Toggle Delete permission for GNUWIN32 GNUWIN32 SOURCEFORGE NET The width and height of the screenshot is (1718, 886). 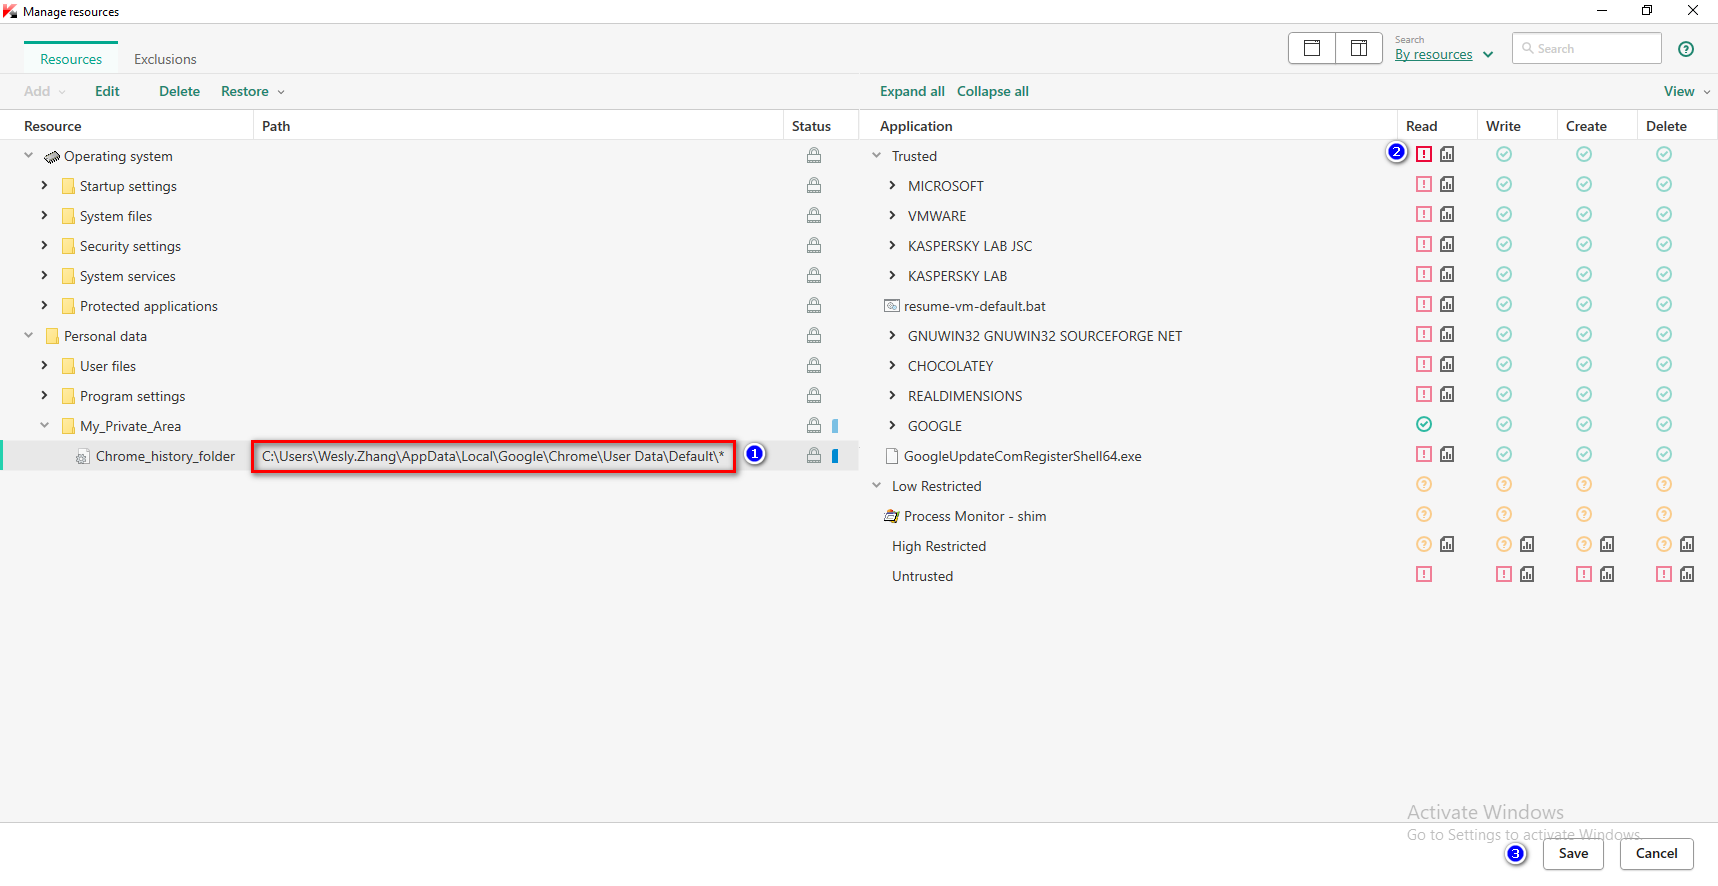click(1664, 334)
